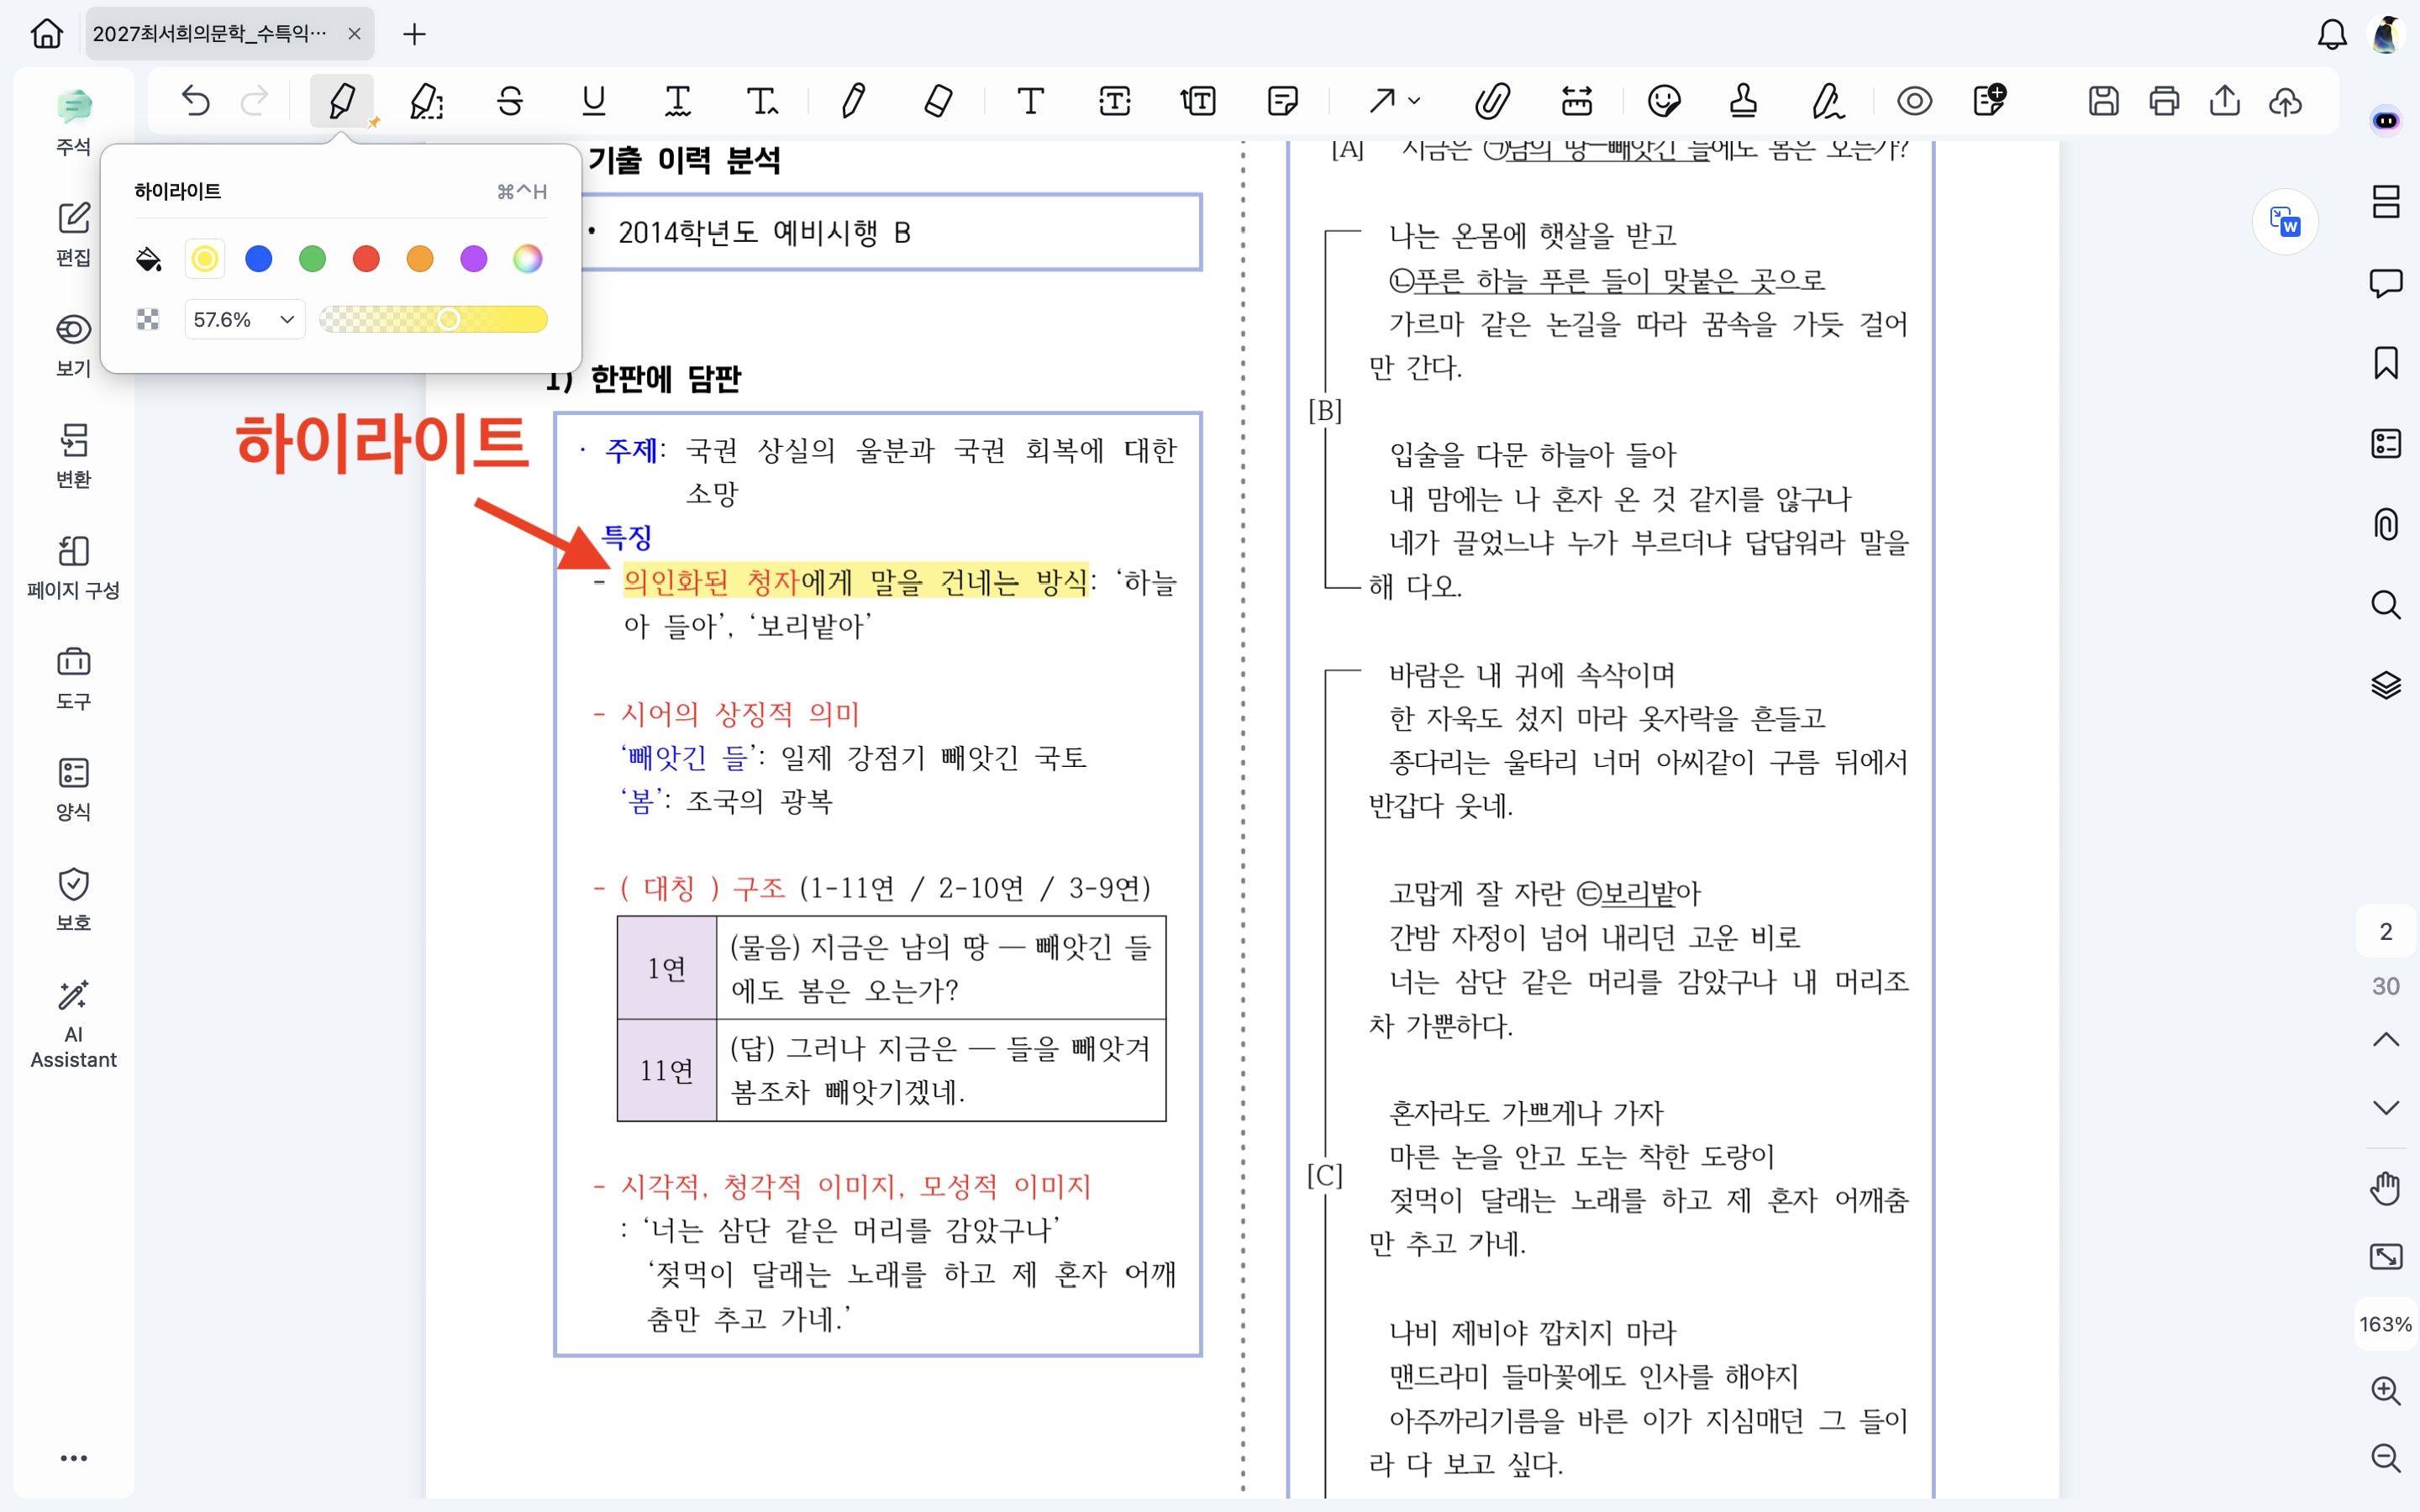Select the Strikethrough annotation tool
This screenshot has height=1512, width=2420.
[510, 101]
